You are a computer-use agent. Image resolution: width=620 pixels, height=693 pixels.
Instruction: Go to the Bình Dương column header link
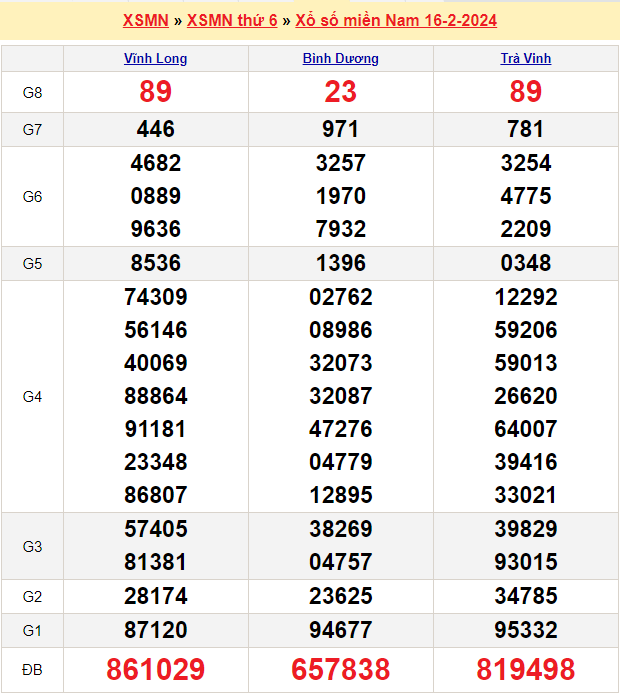tap(340, 59)
